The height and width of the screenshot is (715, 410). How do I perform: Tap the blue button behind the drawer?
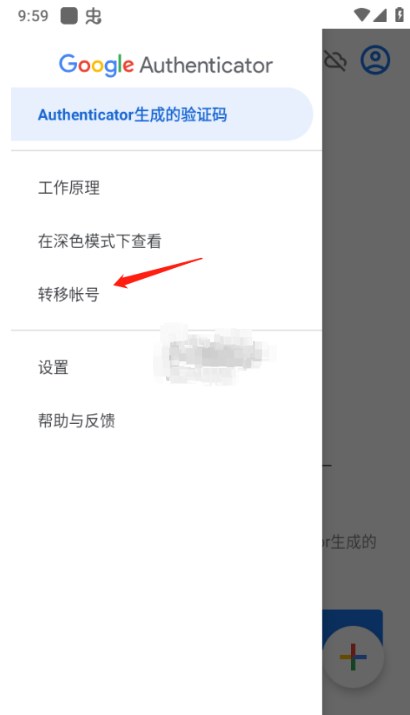pyautogui.click(x=352, y=620)
